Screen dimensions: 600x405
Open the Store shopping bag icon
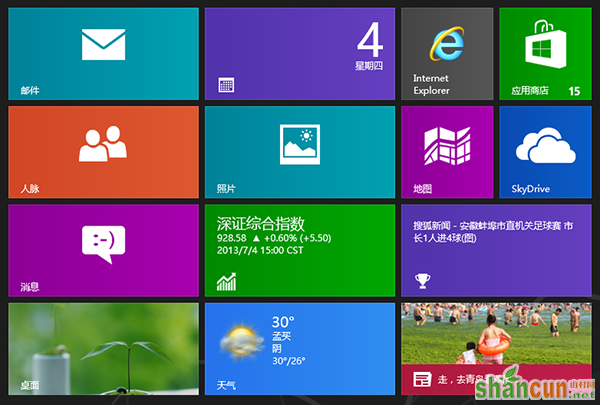pos(546,44)
